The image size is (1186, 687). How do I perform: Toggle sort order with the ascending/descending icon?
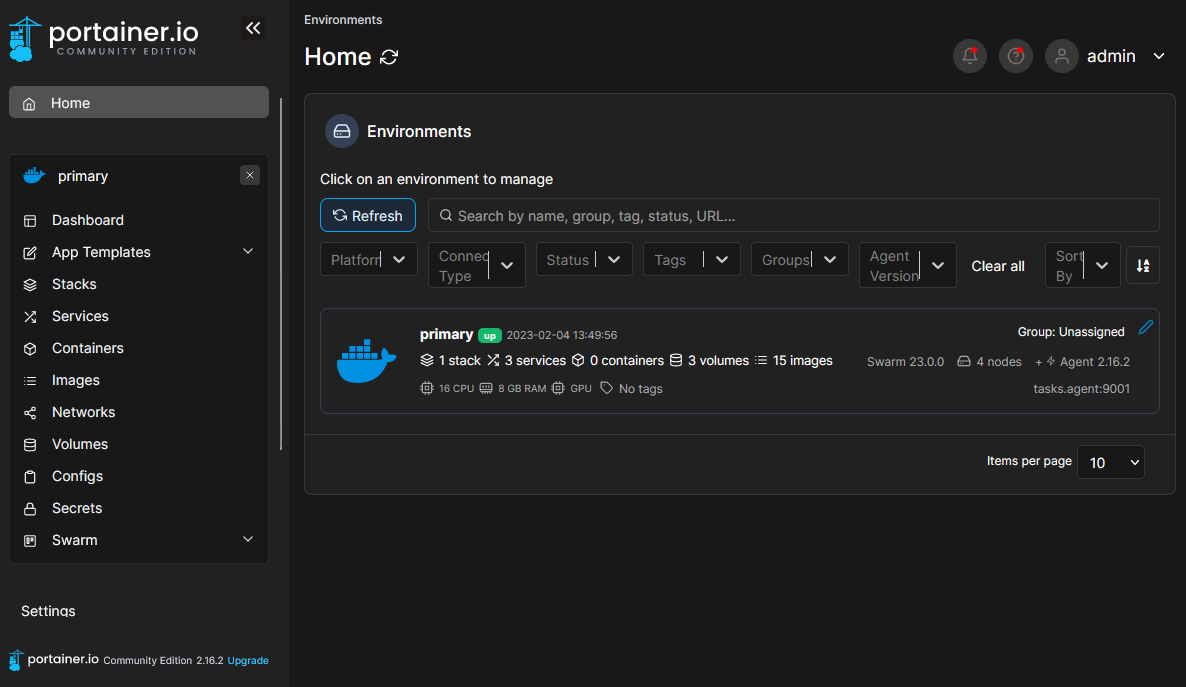click(x=1142, y=266)
